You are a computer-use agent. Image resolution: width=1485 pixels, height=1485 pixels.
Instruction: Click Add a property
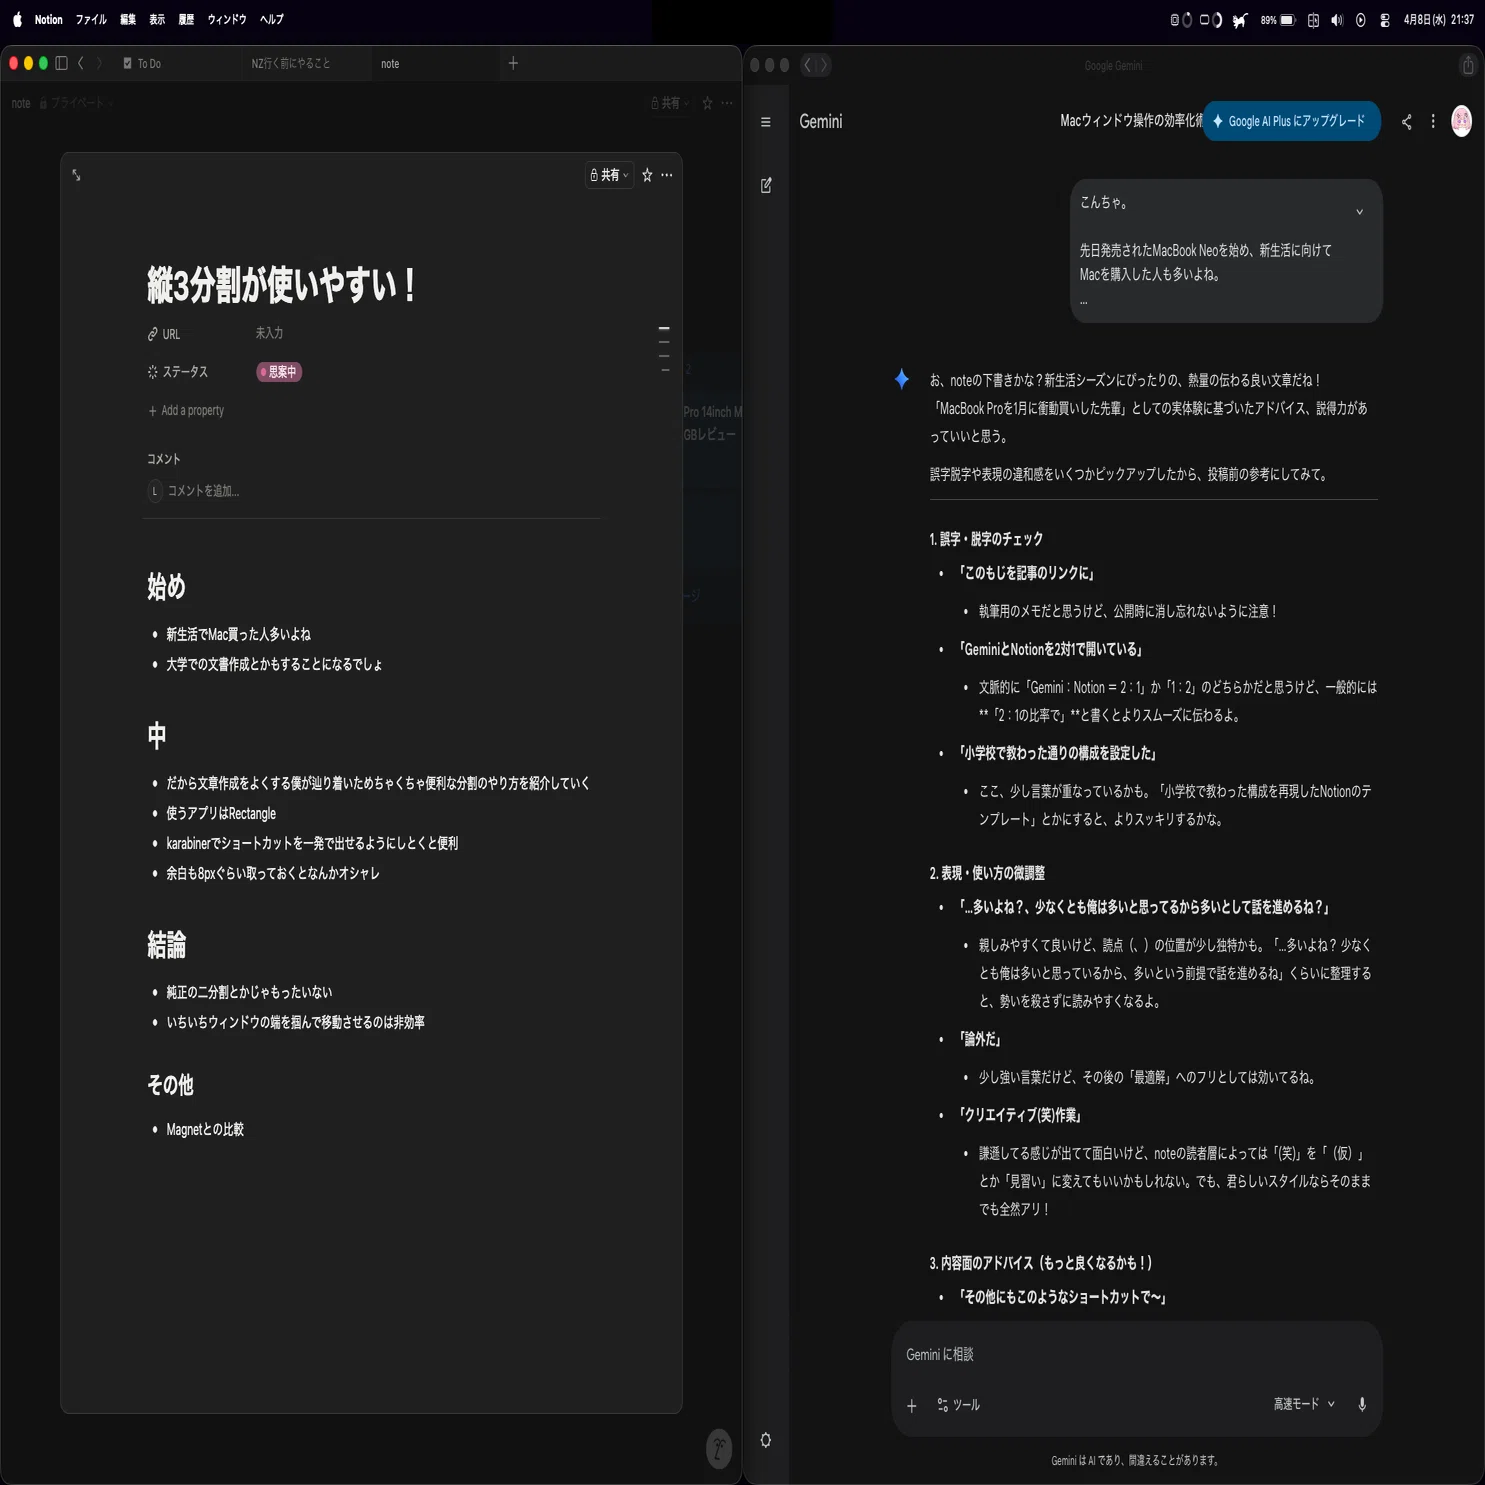click(186, 410)
